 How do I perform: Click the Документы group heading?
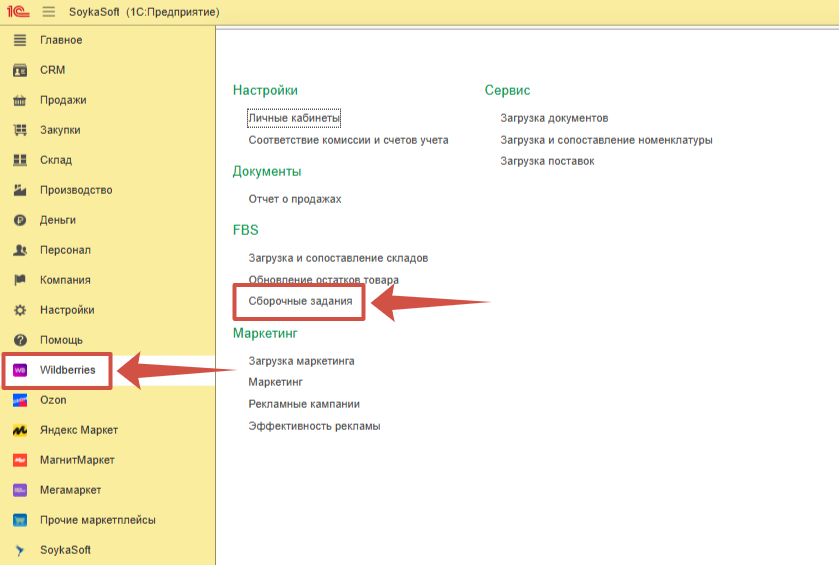[x=266, y=172]
